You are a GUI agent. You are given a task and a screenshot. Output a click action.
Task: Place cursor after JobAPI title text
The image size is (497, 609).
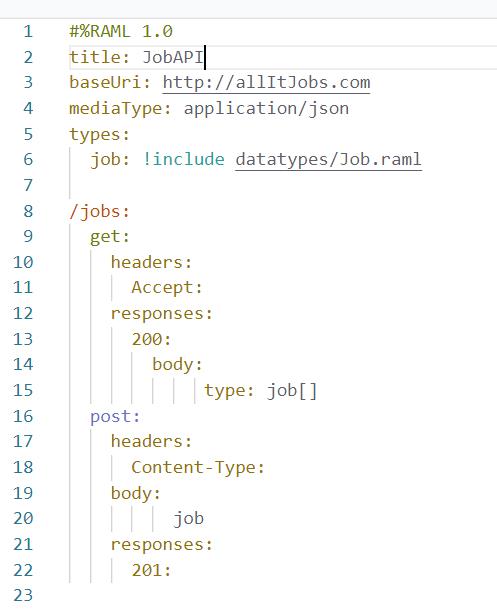pos(205,57)
